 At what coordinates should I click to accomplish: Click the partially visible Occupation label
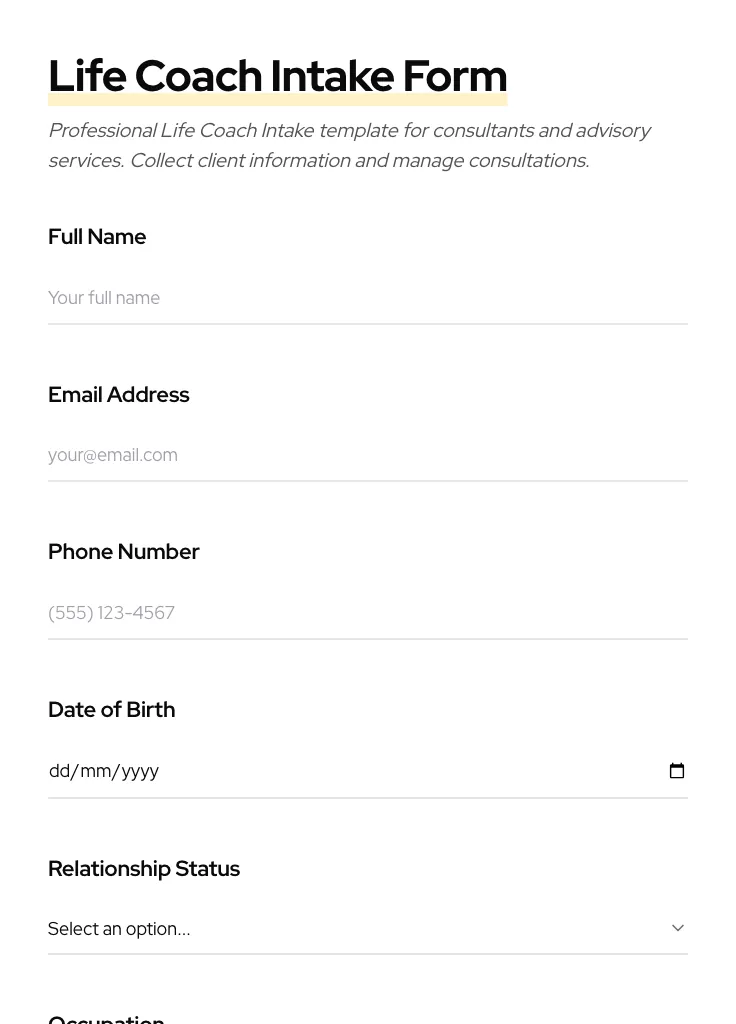click(x=106, y=1018)
